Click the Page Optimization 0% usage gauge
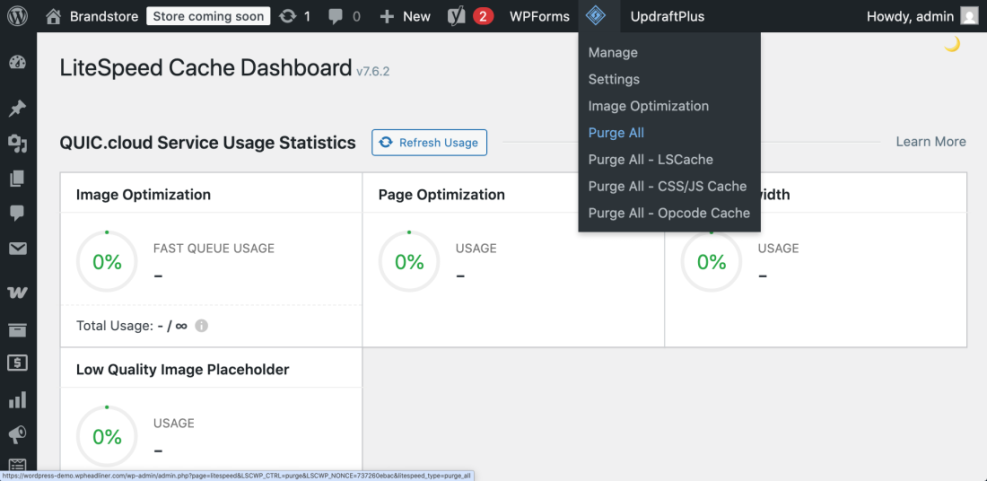The width and height of the screenshot is (987, 481). tap(409, 261)
